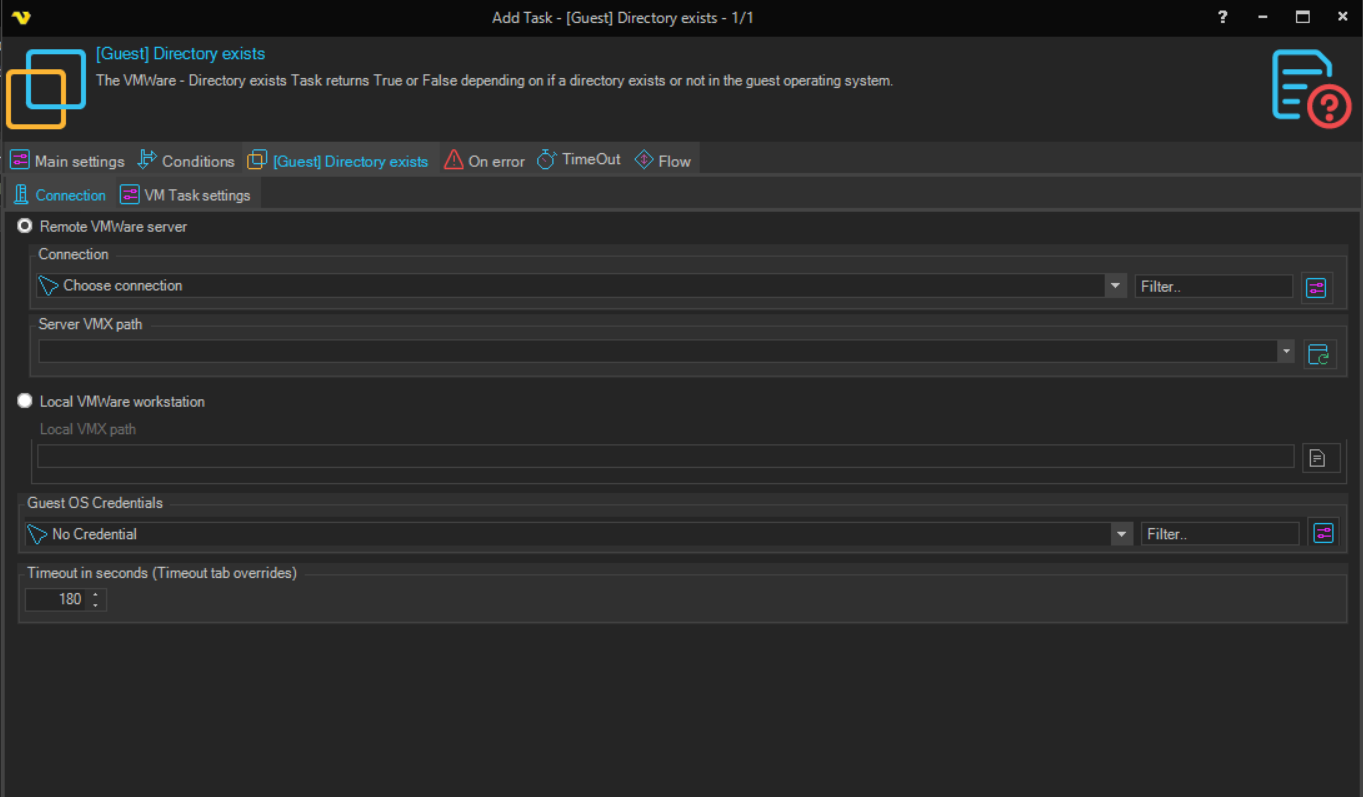Maximize the Add Task window
1363x797 pixels.
pyautogui.click(x=1303, y=17)
